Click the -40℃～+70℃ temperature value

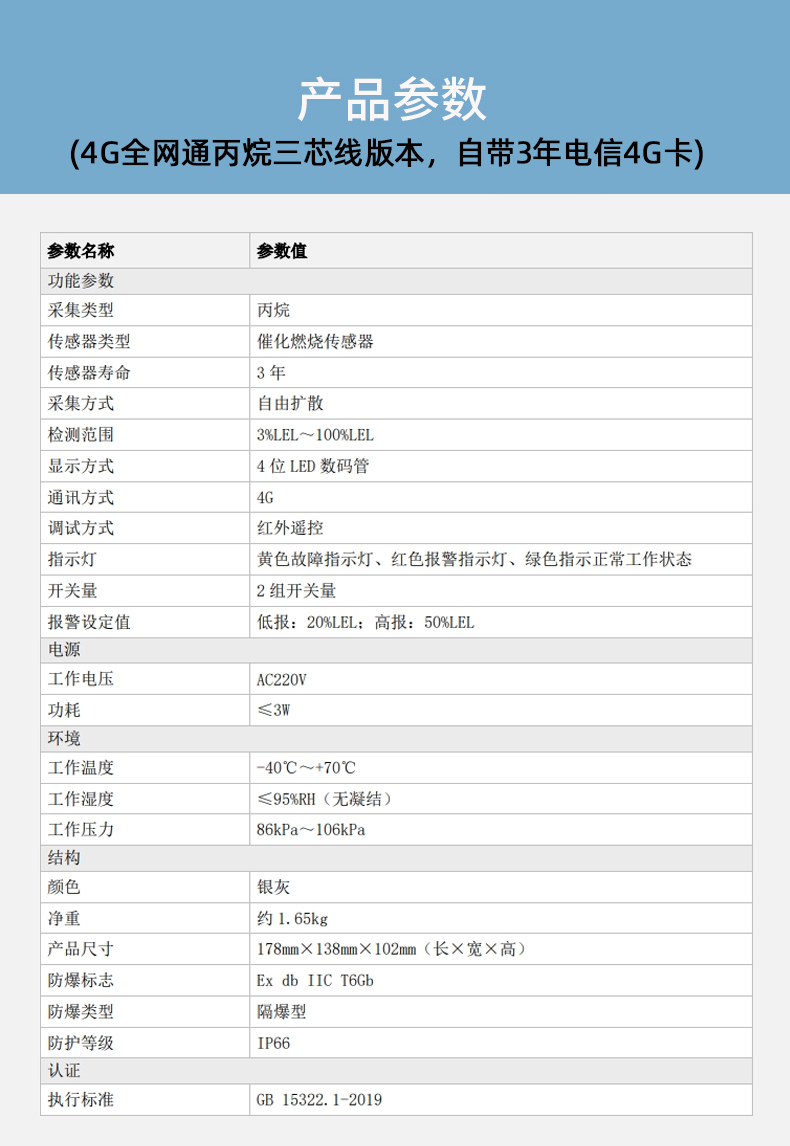click(306, 768)
